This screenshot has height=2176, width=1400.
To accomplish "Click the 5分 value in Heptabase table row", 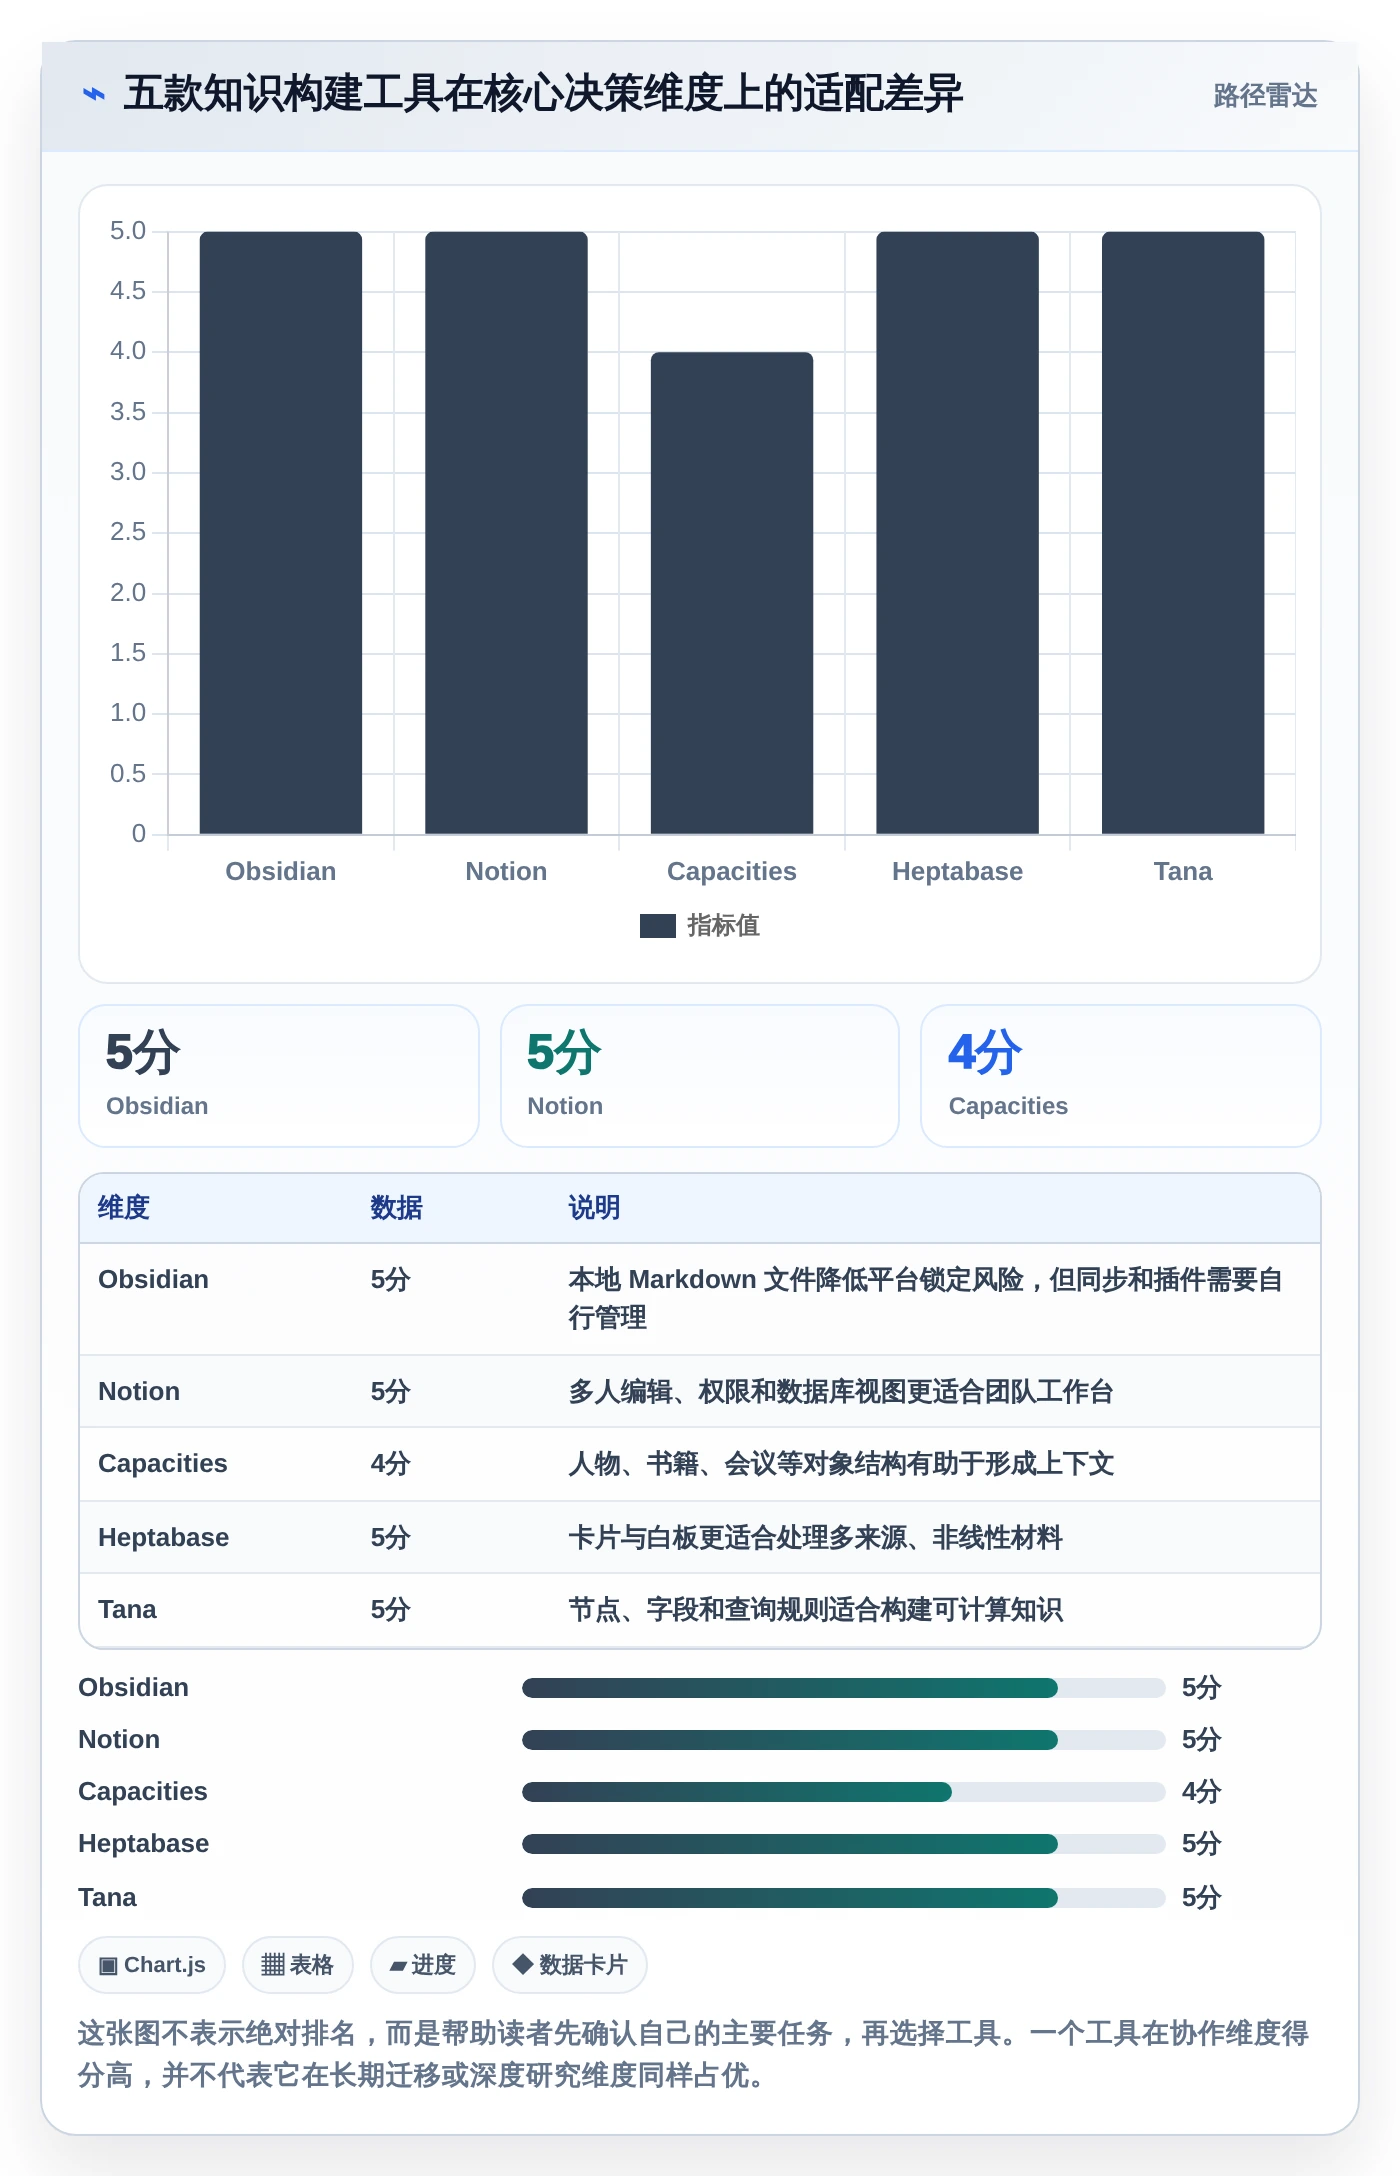I will (x=391, y=1538).
